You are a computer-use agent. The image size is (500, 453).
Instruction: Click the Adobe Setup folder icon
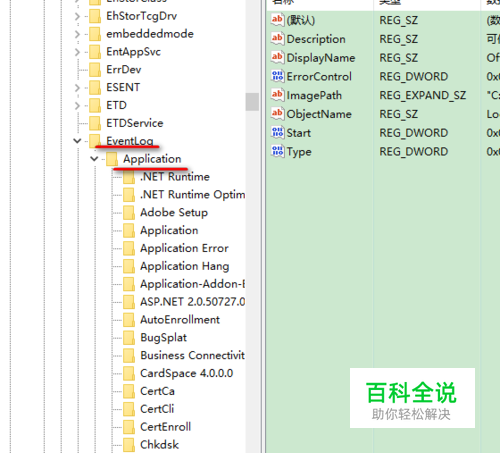coord(129,213)
